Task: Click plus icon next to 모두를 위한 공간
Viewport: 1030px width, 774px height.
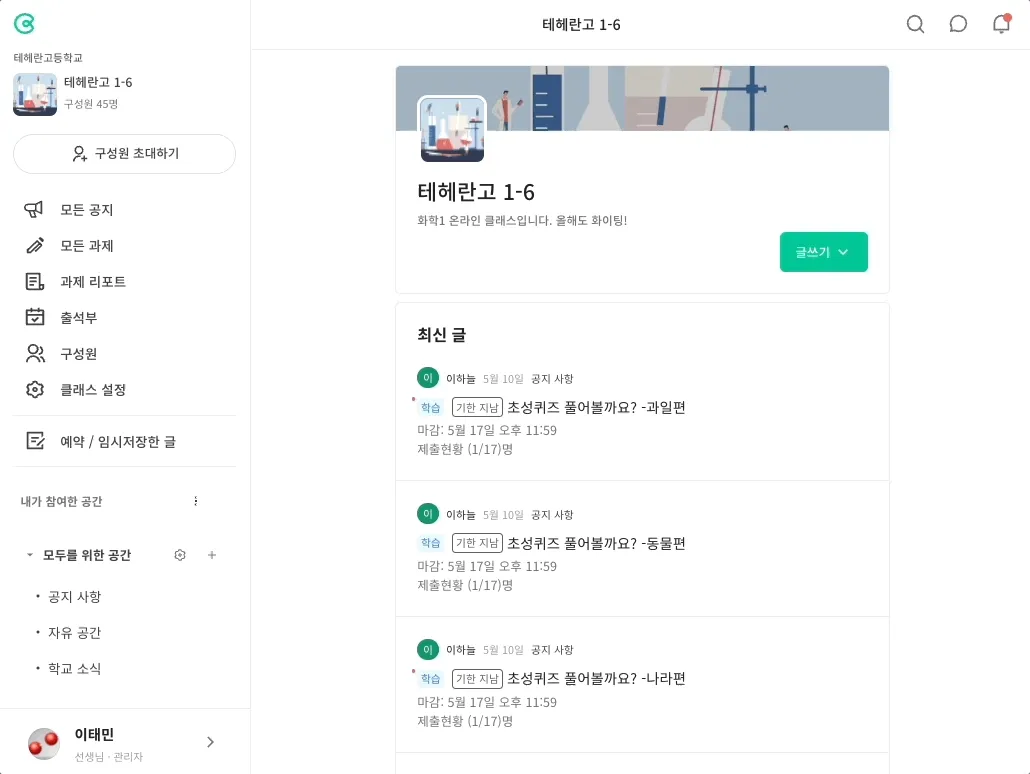Action: click(212, 555)
